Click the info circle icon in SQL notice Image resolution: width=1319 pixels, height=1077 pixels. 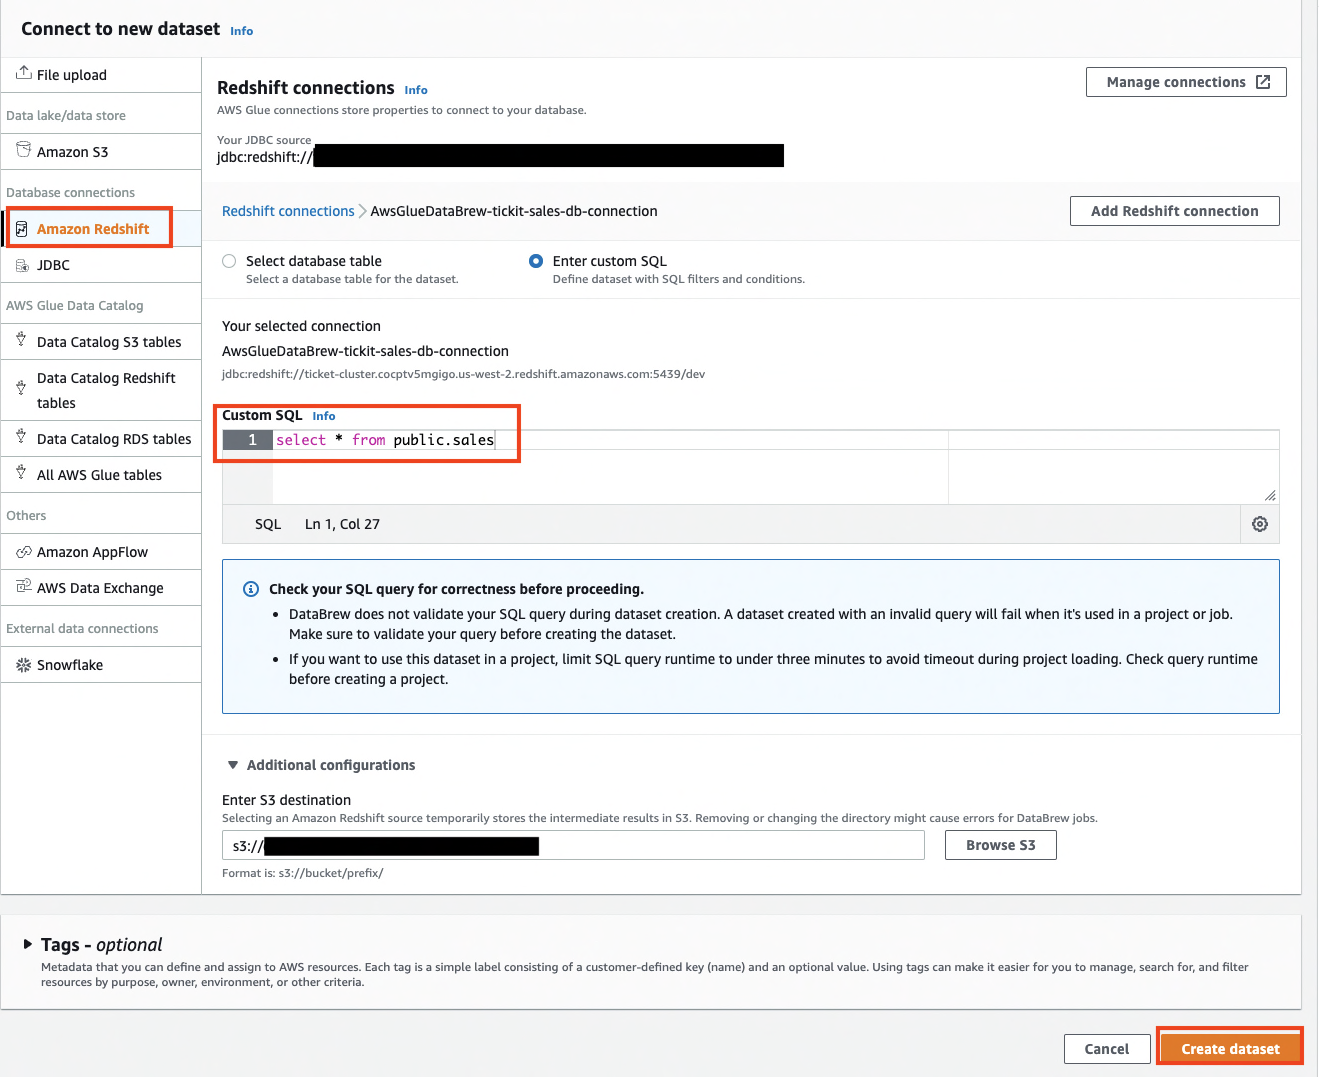(x=251, y=589)
